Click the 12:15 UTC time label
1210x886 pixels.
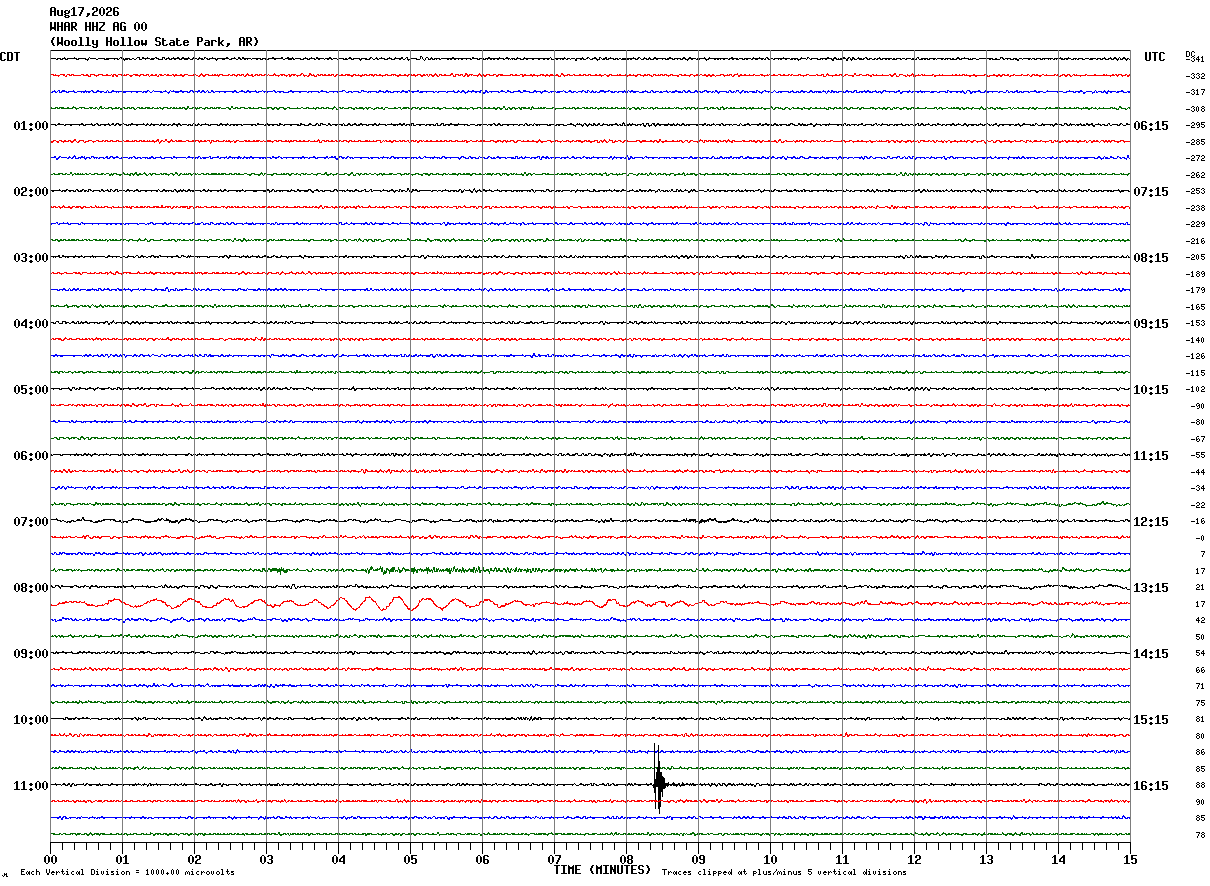click(x=1150, y=522)
